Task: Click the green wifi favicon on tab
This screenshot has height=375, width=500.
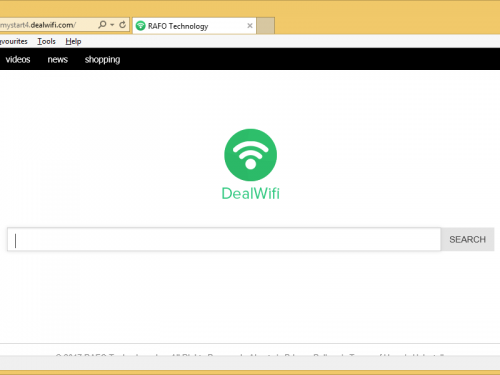Action: [141, 26]
